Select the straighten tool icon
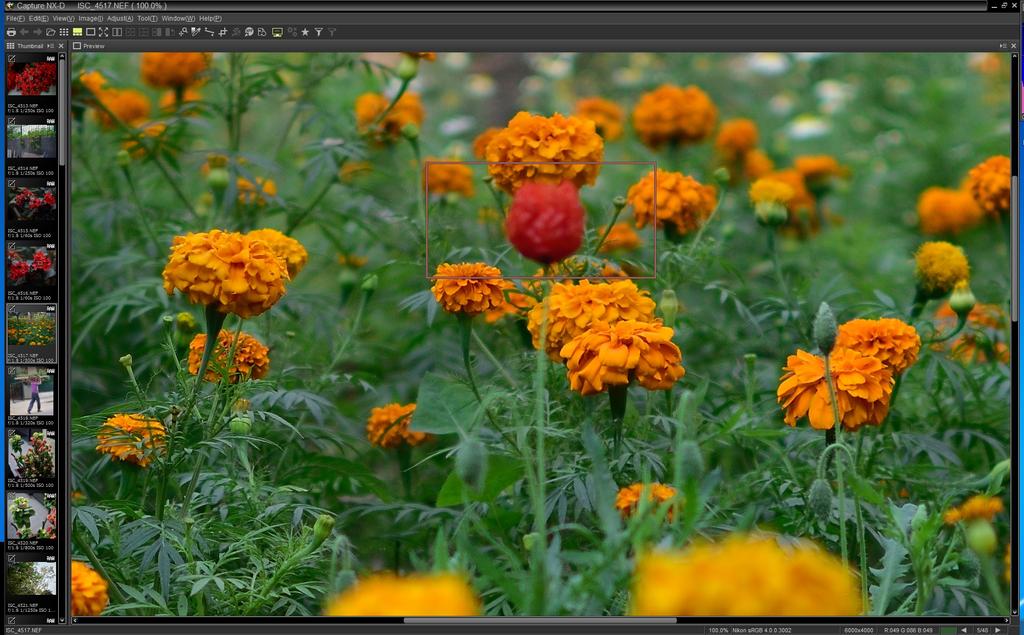The height and width of the screenshot is (635, 1024). (x=209, y=32)
